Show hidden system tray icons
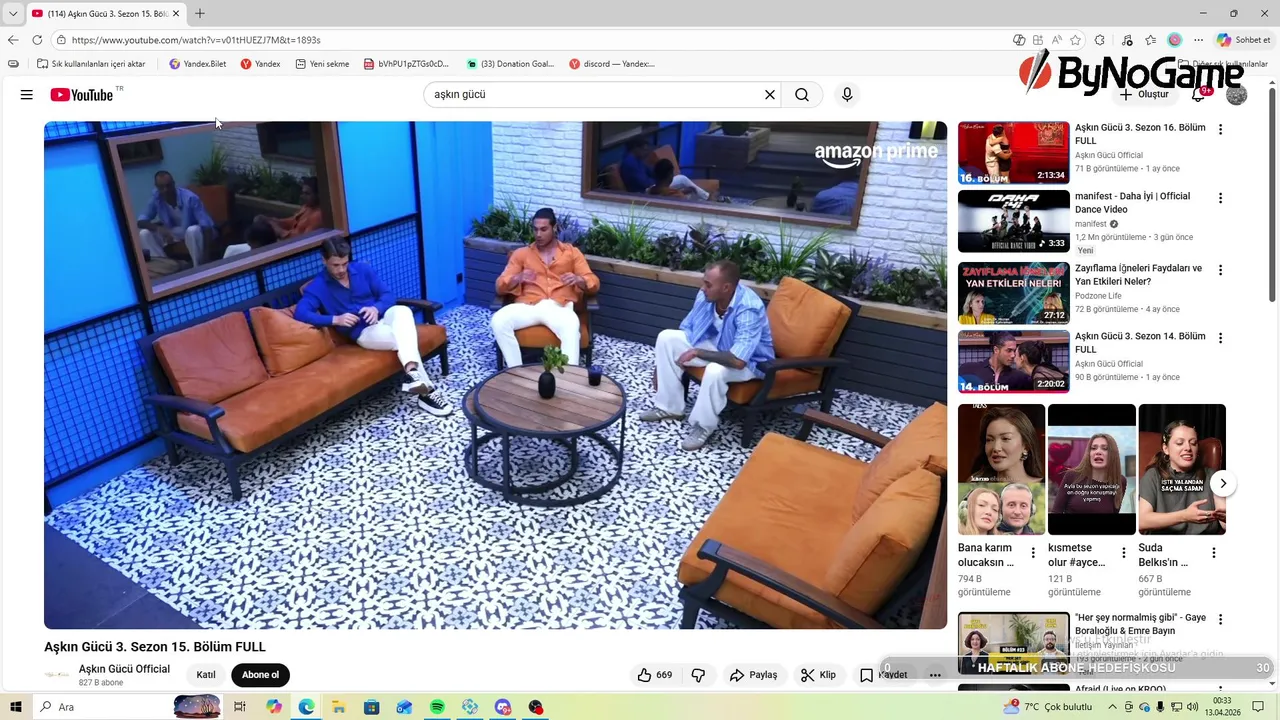1280x720 pixels. point(1113,707)
